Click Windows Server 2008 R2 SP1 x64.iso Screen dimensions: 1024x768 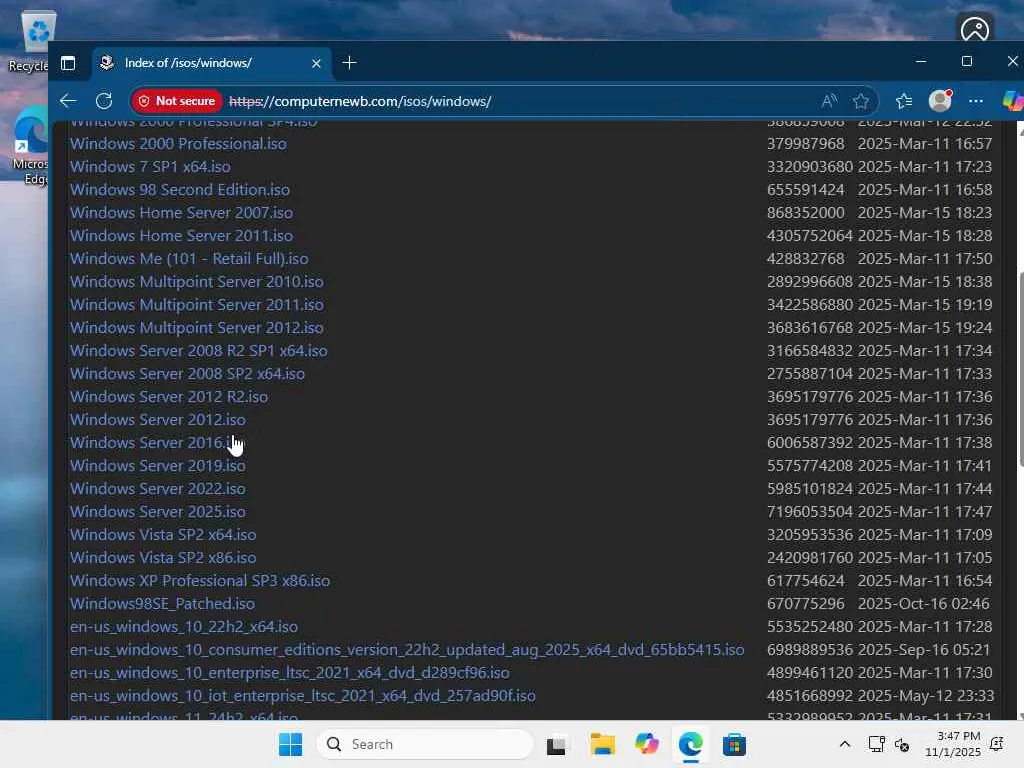(x=199, y=351)
